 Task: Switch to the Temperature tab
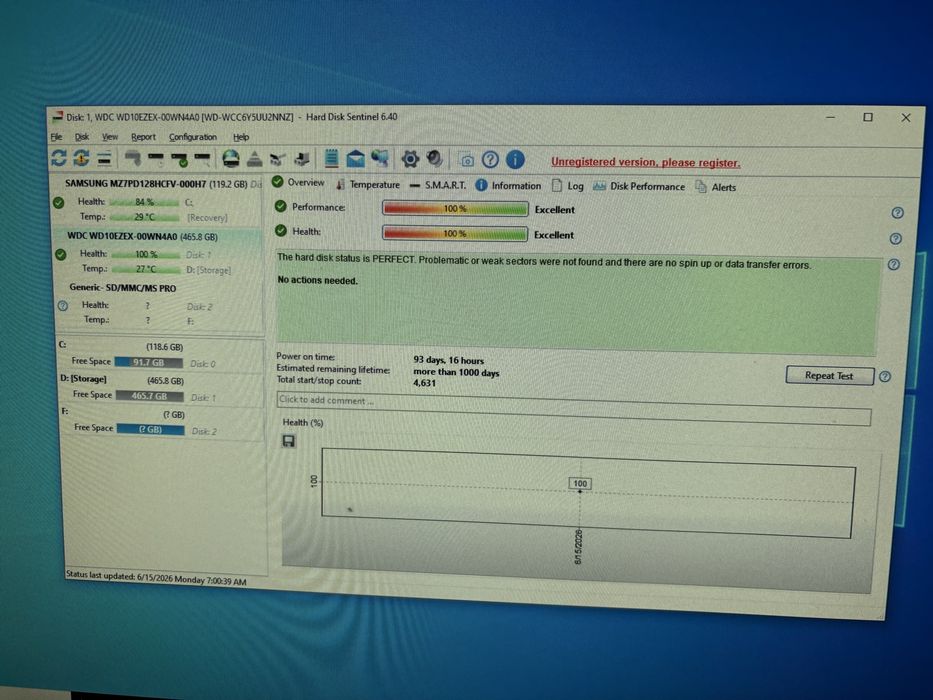[367, 185]
